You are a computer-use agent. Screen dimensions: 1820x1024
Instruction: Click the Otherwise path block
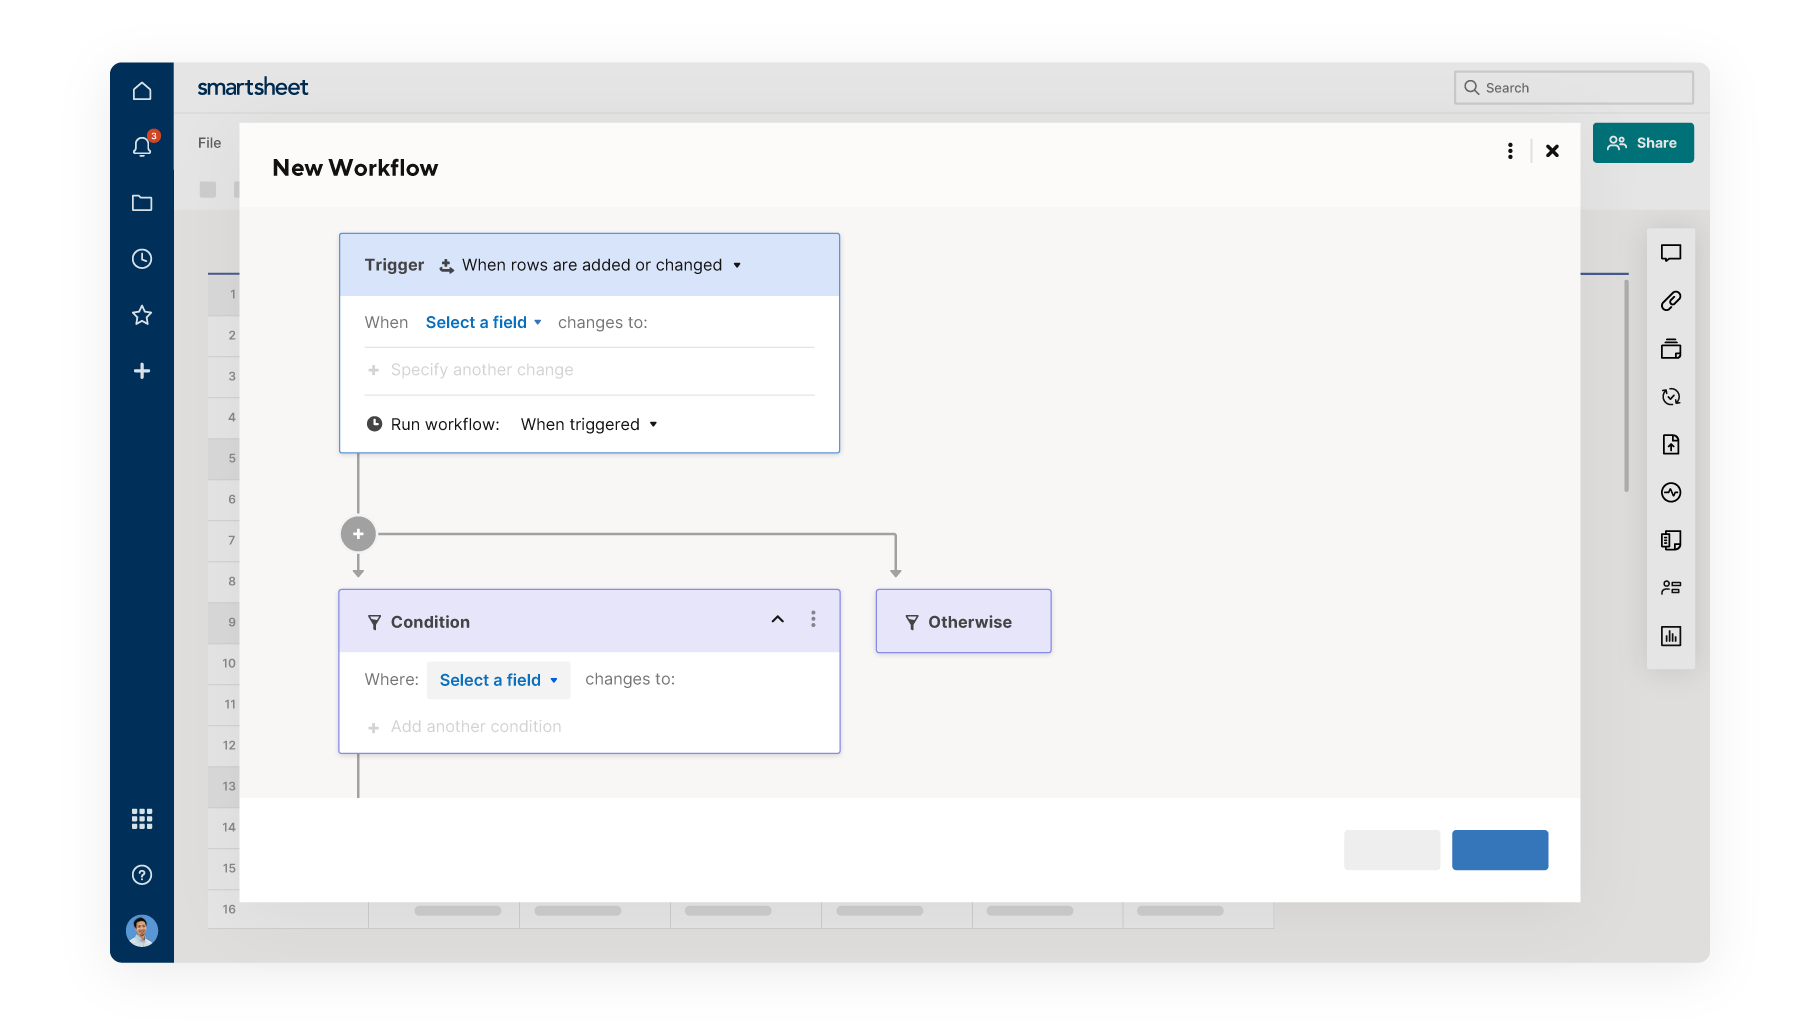tap(963, 622)
